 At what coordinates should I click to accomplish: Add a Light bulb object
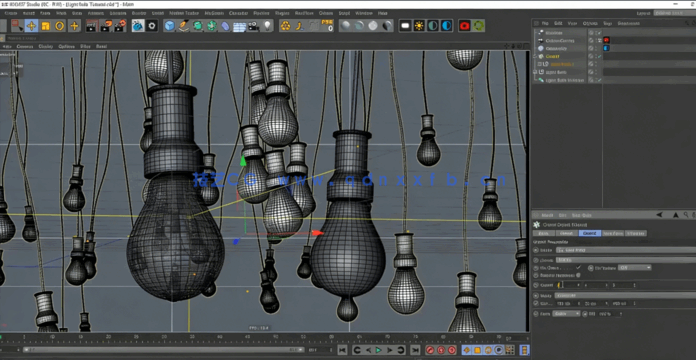[267, 26]
